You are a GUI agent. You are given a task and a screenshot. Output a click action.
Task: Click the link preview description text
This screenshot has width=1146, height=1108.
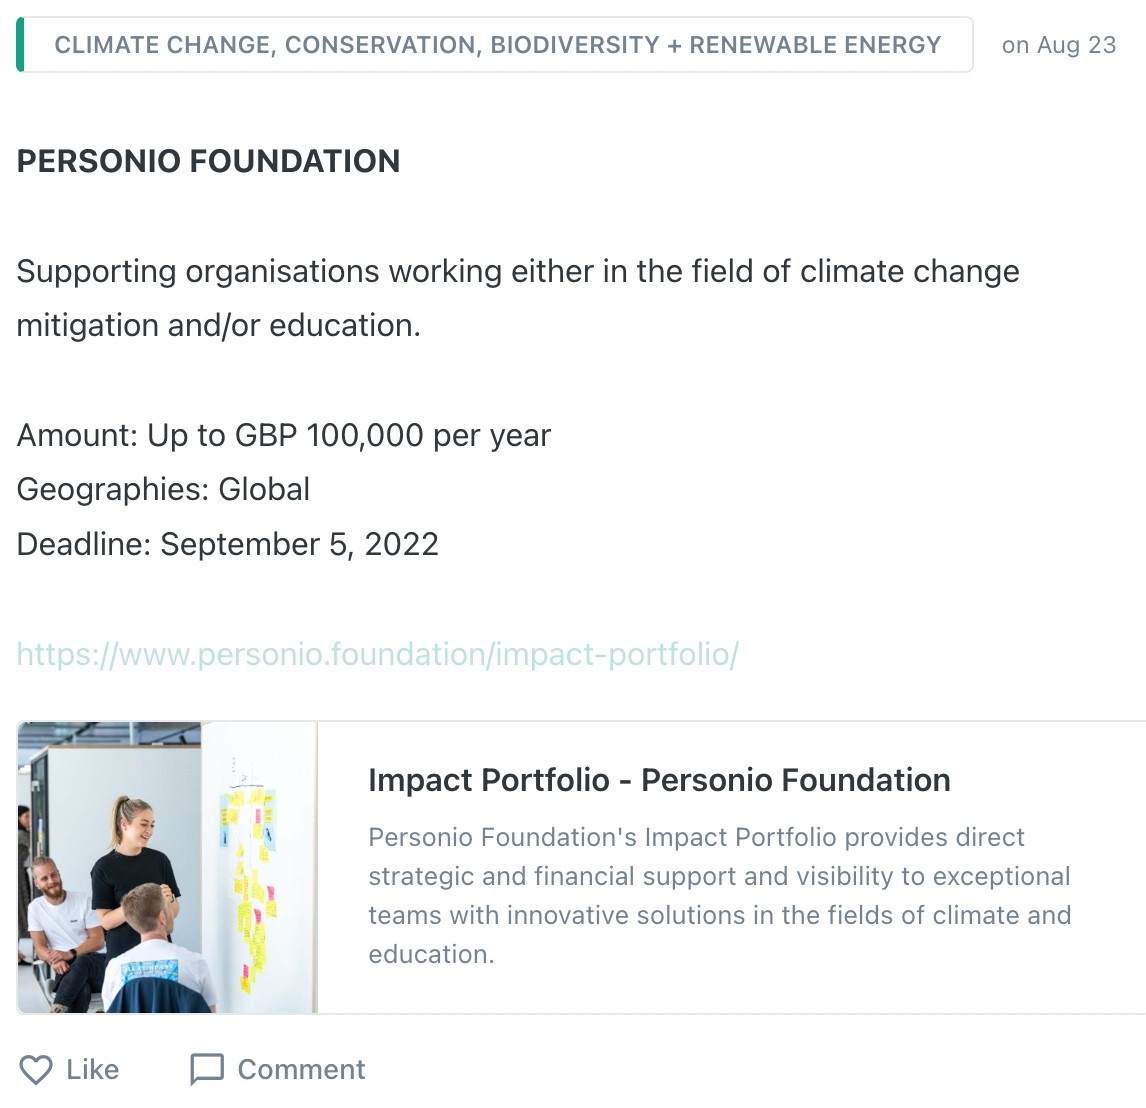point(719,895)
